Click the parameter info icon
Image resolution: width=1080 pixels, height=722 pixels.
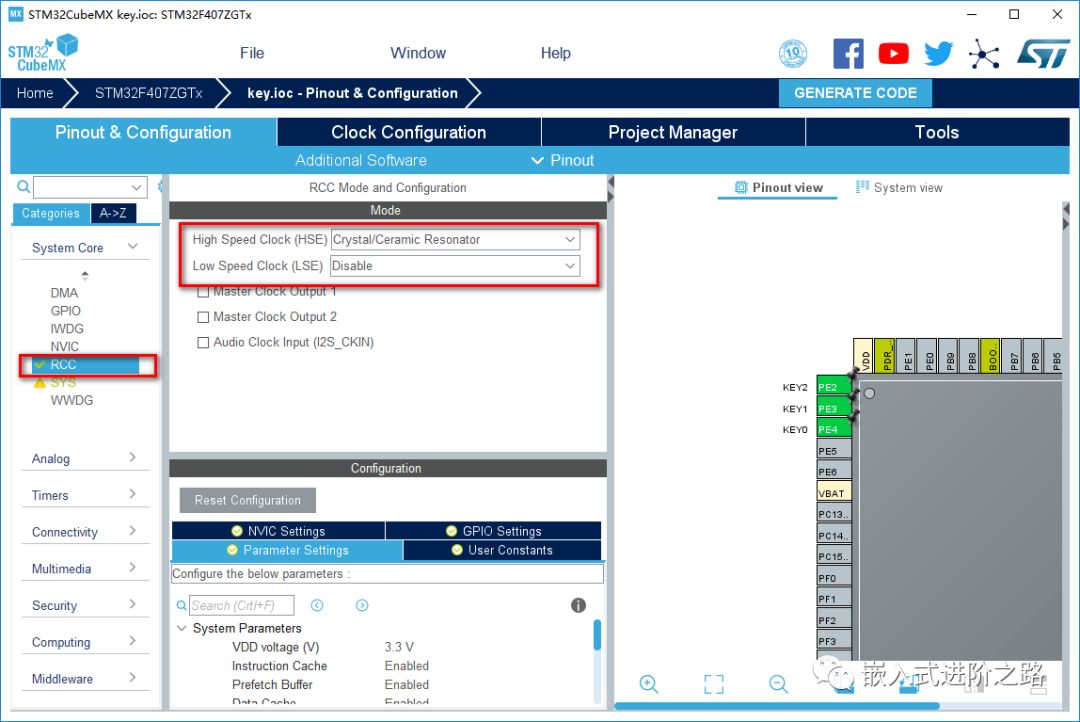[x=579, y=605]
